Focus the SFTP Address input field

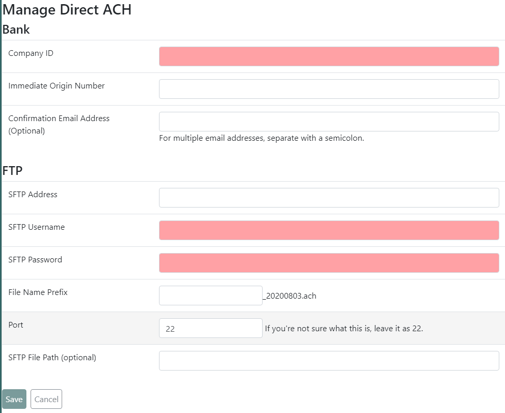point(329,198)
